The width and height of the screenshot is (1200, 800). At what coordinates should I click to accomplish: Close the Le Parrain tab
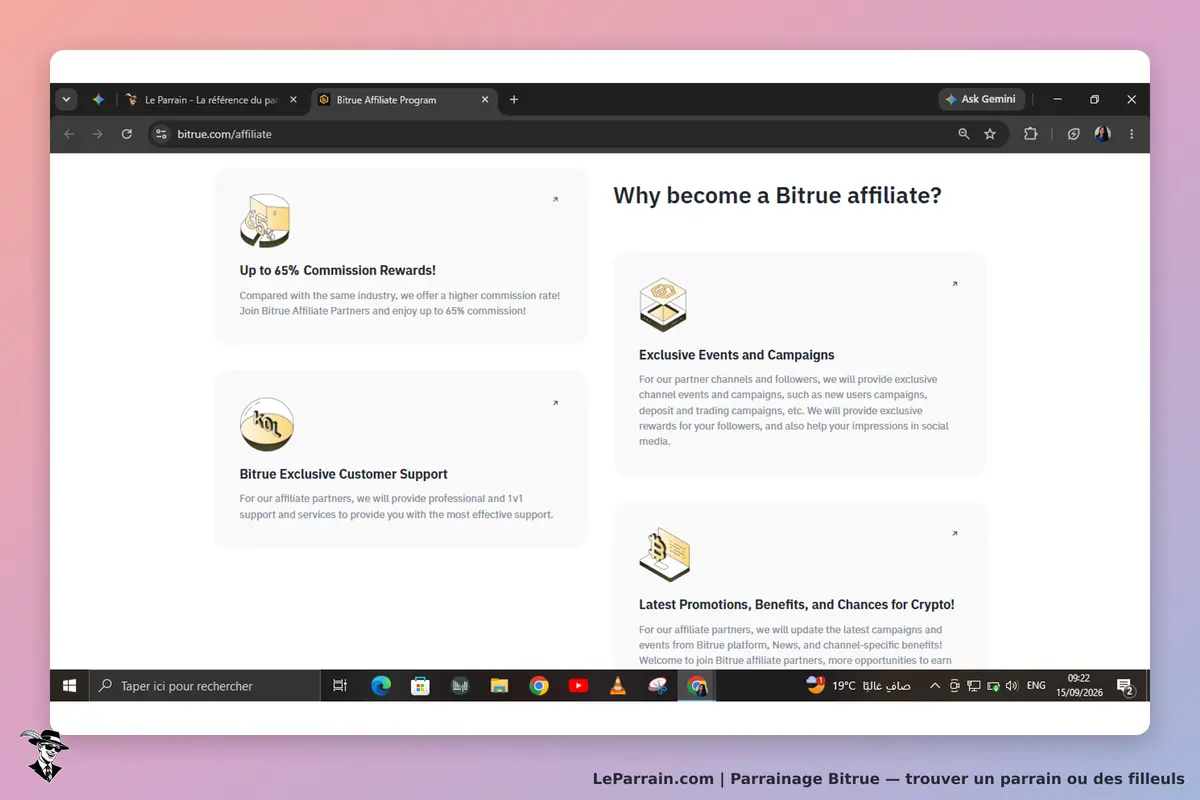[x=293, y=100]
